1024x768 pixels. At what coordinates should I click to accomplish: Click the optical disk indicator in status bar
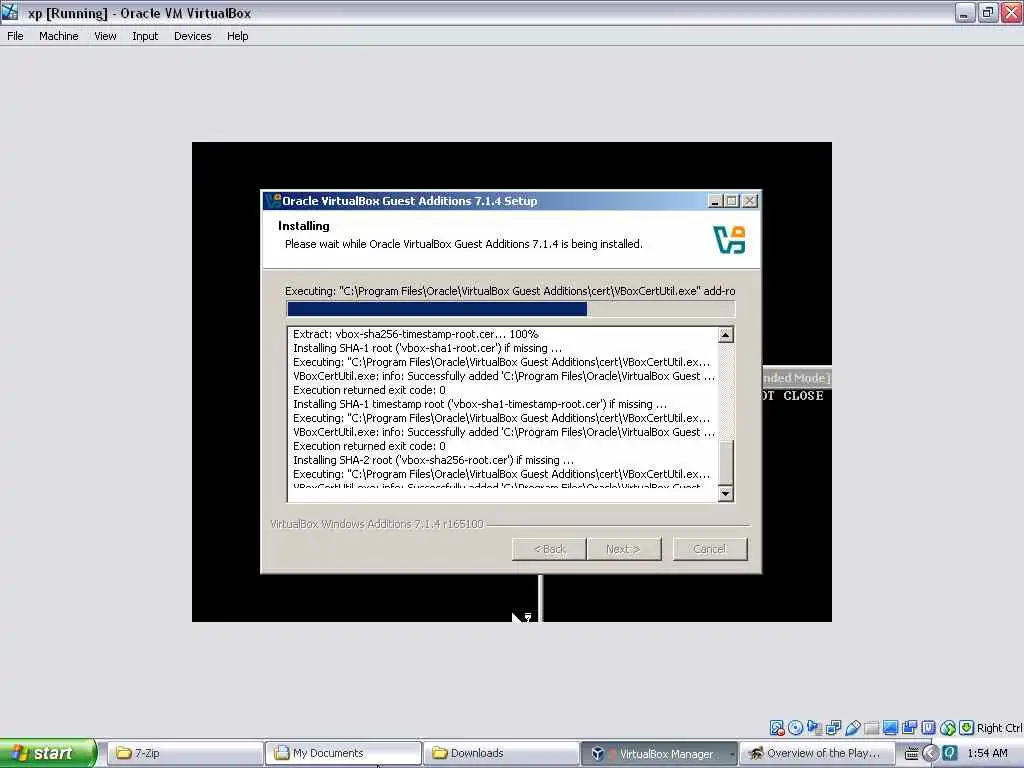tap(795, 728)
